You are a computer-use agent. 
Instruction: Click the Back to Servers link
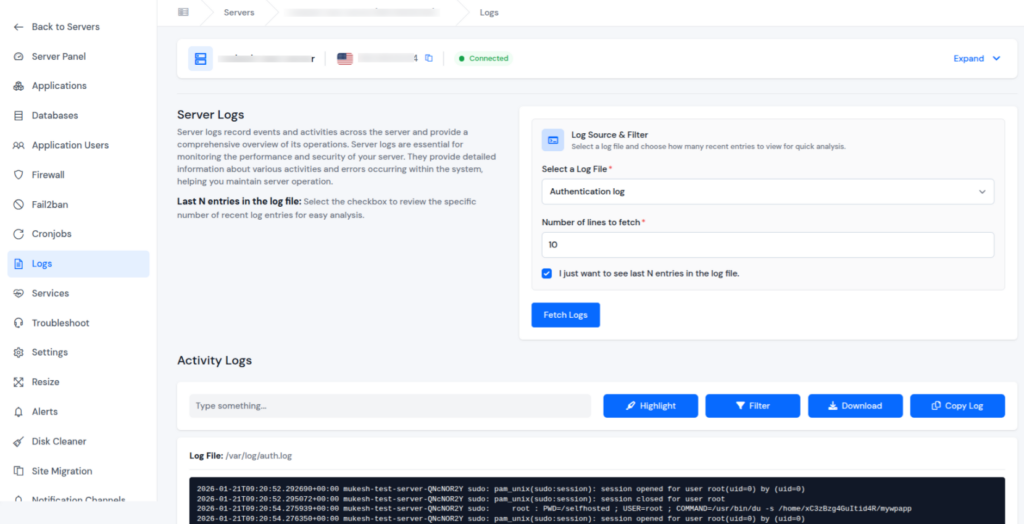point(65,27)
